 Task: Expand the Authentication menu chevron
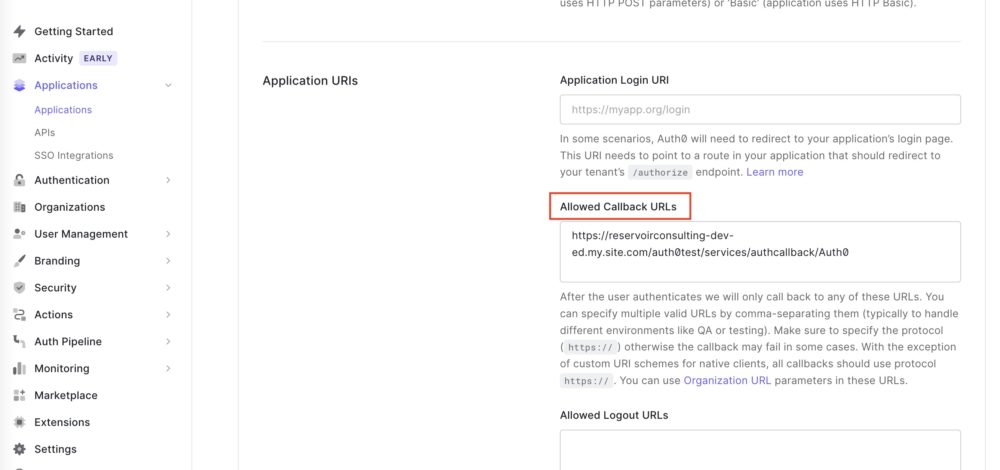(x=168, y=180)
